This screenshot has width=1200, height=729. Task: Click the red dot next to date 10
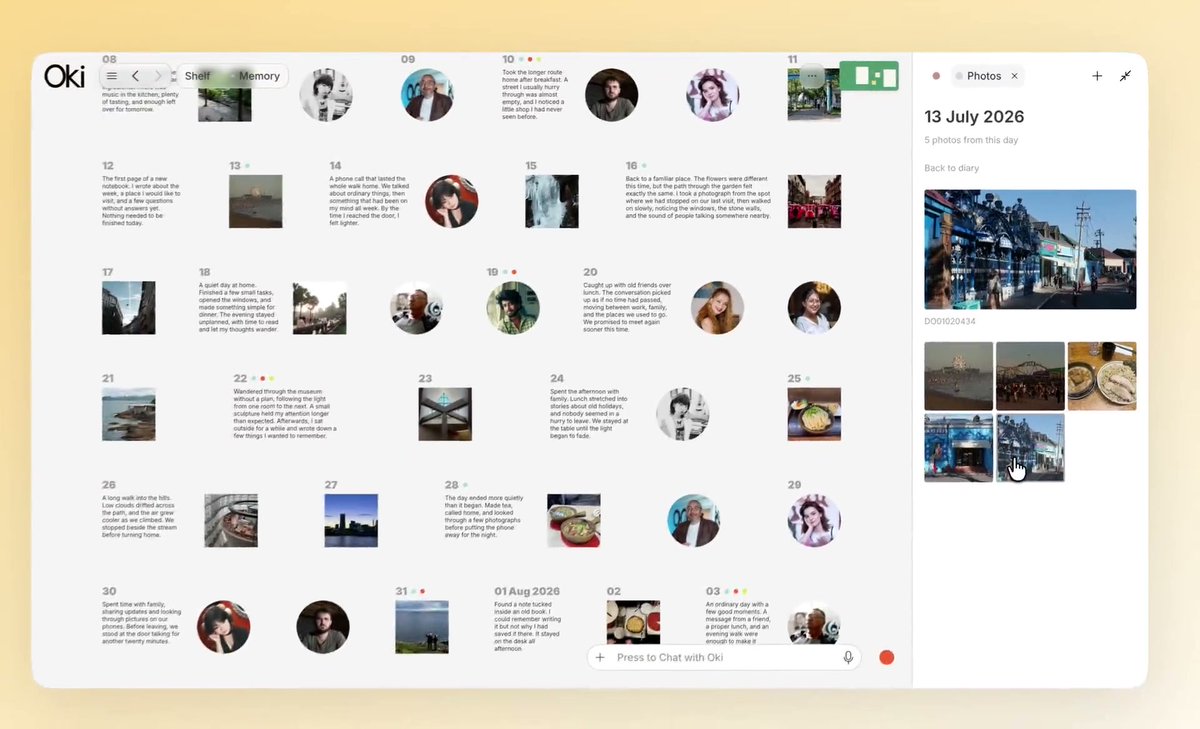pyautogui.click(x=529, y=60)
